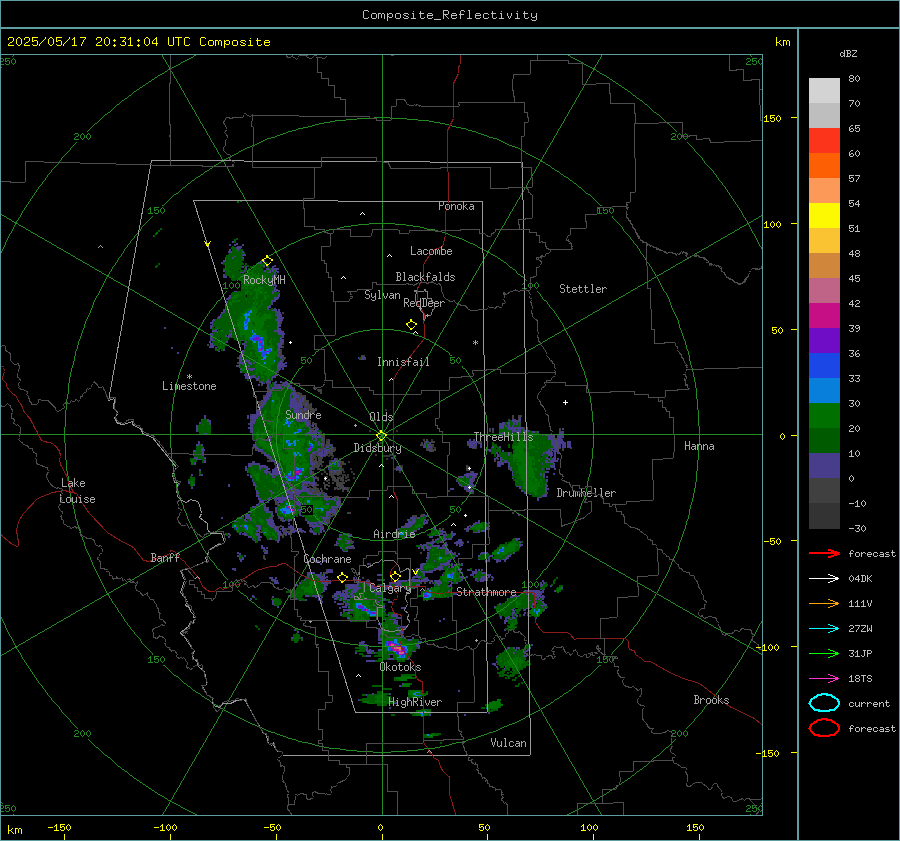The height and width of the screenshot is (841, 900).
Task: Click the green echo cell east of ThreeHills
Action: pyautogui.click(x=531, y=459)
